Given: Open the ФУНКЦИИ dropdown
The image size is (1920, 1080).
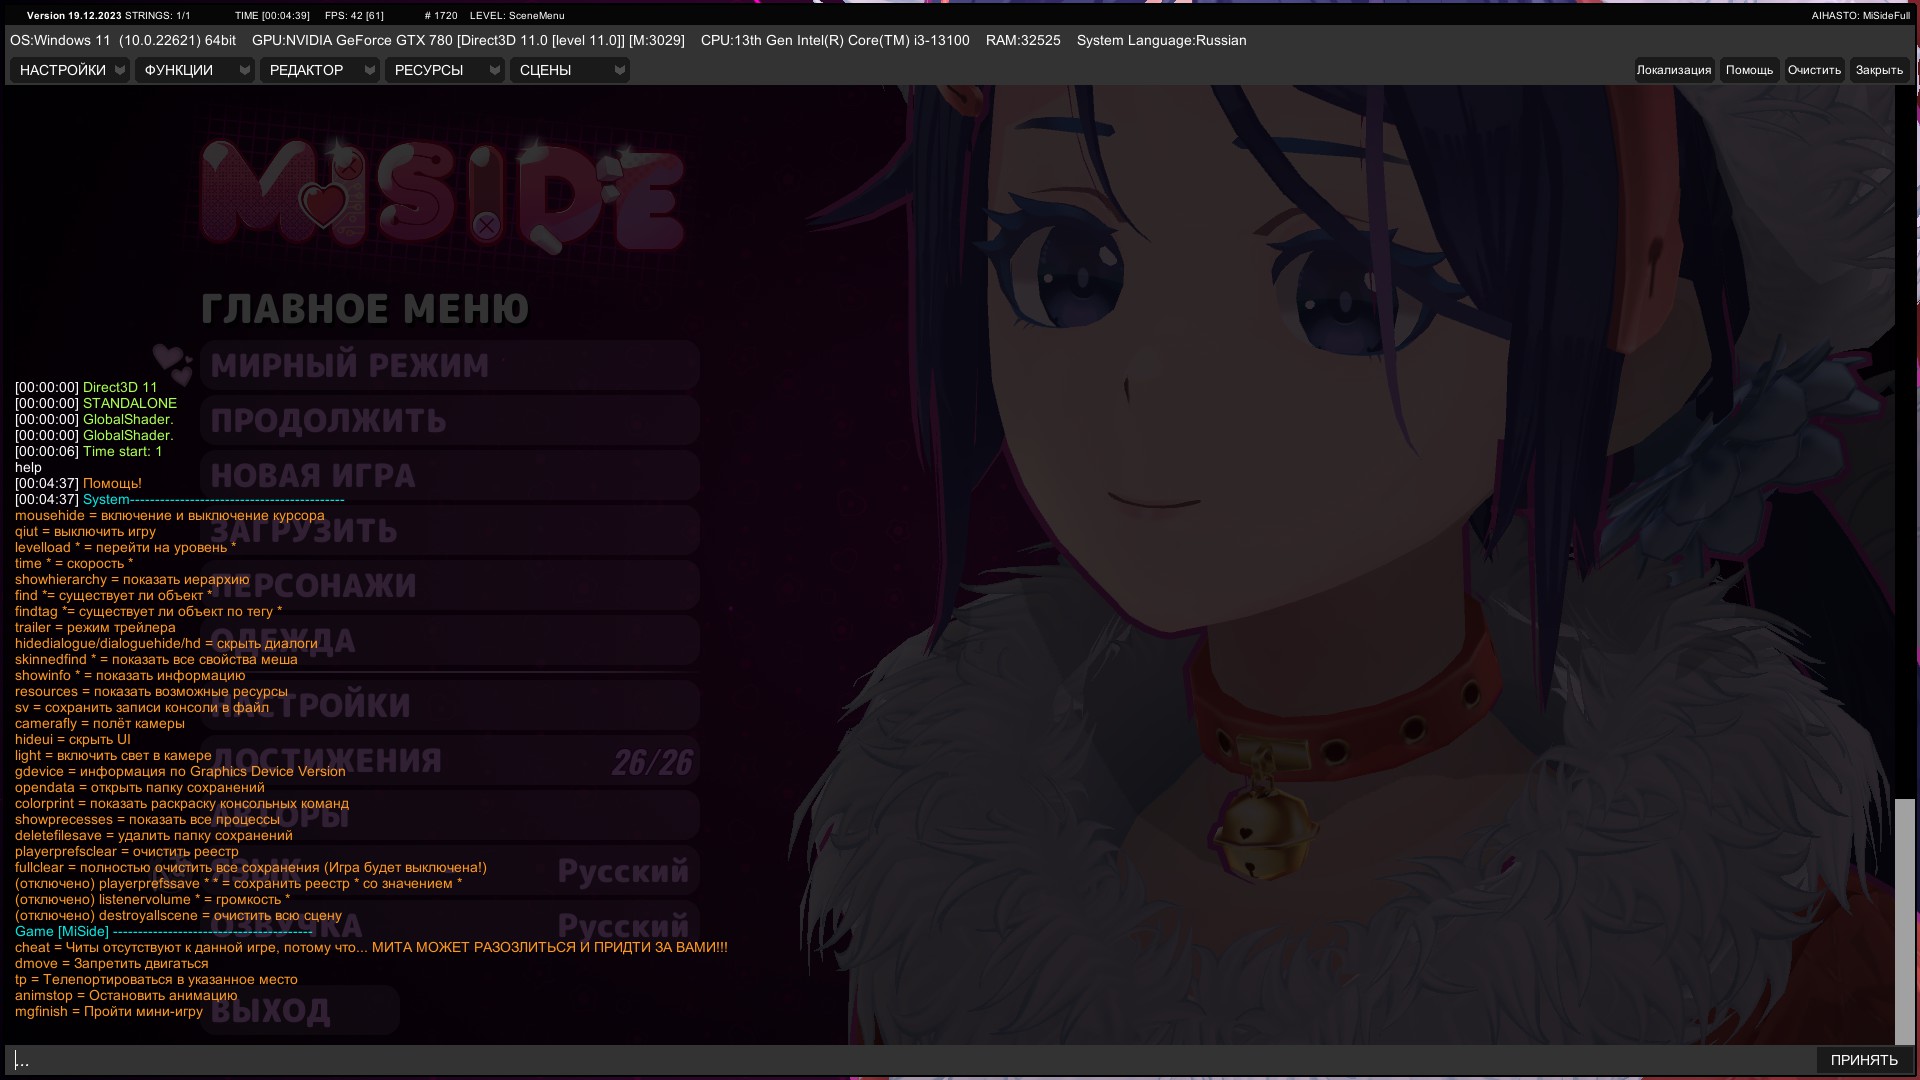Looking at the screenshot, I should point(194,70).
